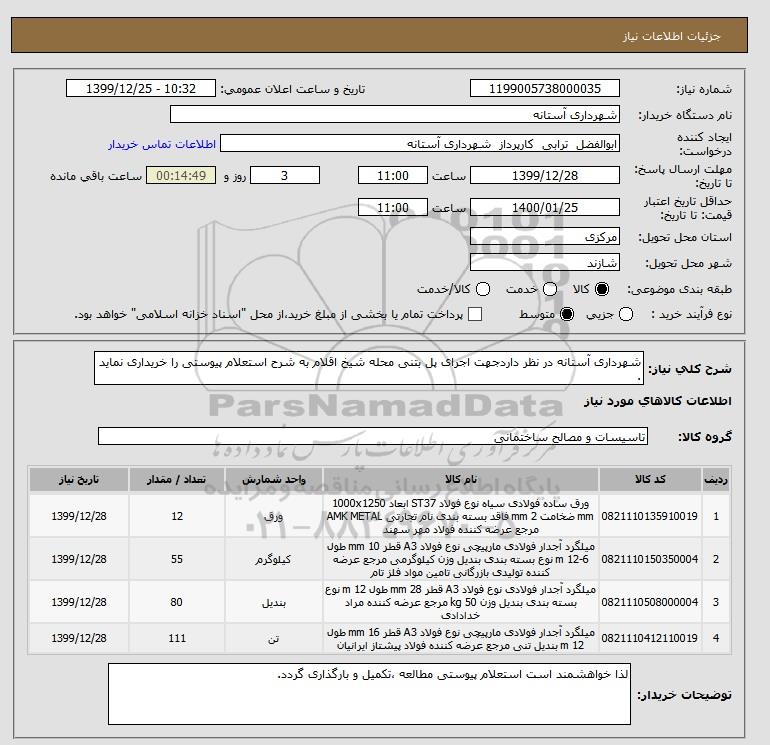The image size is (770, 745).
Task: Click price validity date 1400/01/25
Action: (545, 207)
